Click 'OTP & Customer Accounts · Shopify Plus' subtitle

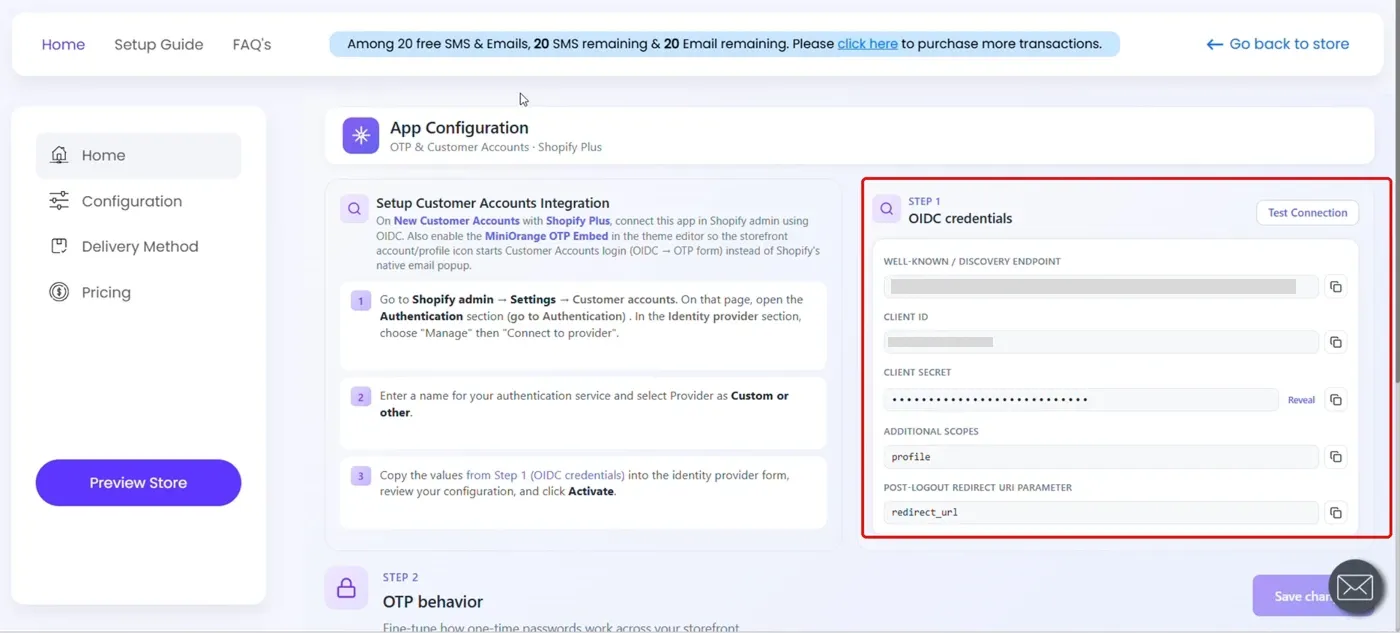(496, 147)
